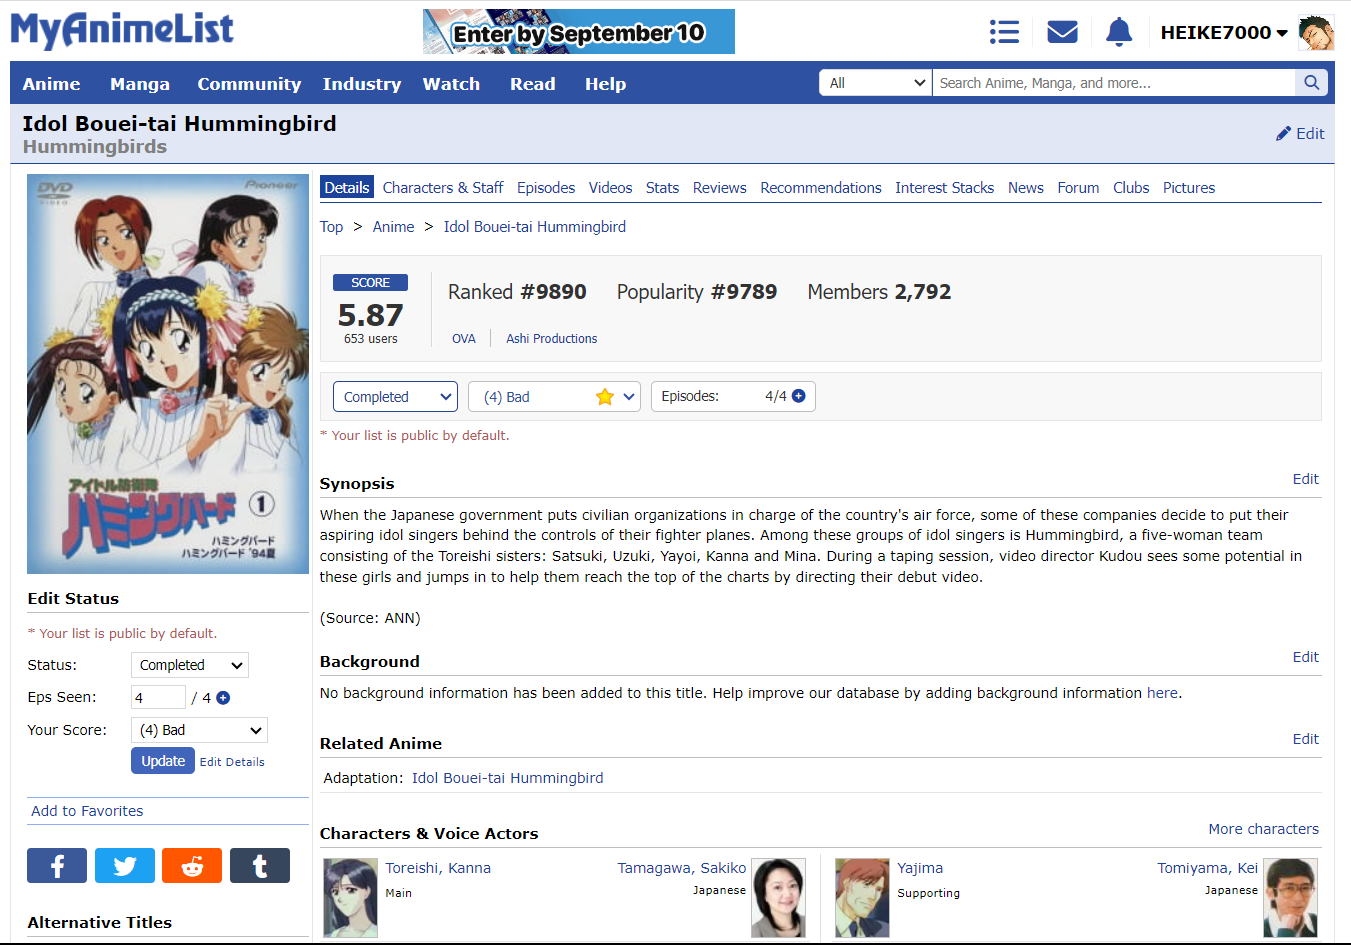Viewport: 1351px width, 945px height.
Task: Open HEIKE7000 profile dropdown
Action: pyautogui.click(x=1224, y=33)
